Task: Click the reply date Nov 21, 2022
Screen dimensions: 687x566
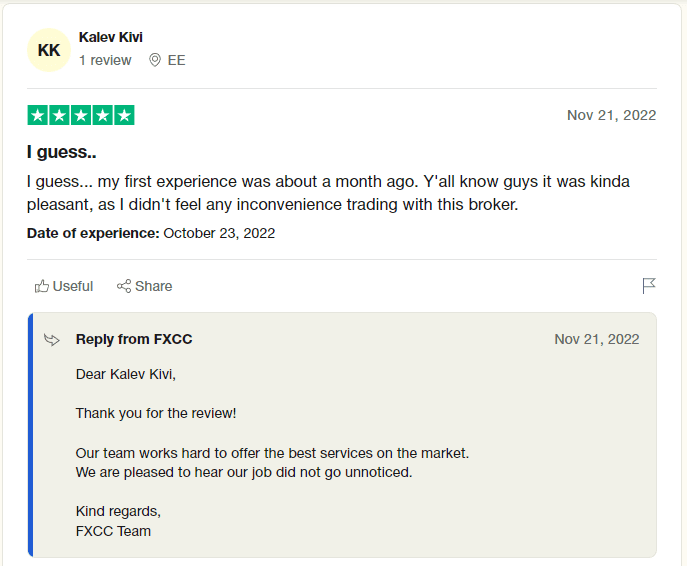Action: coord(597,339)
